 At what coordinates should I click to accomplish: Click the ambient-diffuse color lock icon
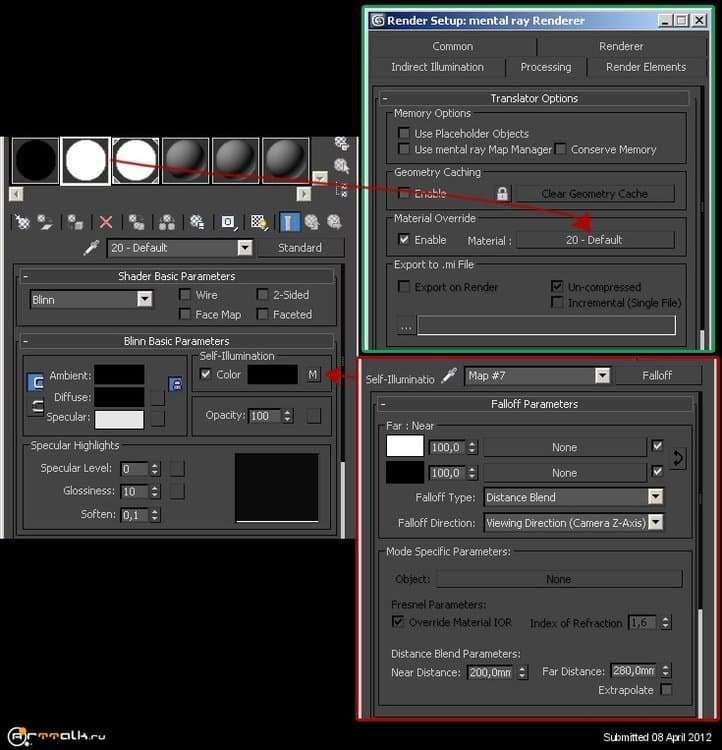(176, 384)
